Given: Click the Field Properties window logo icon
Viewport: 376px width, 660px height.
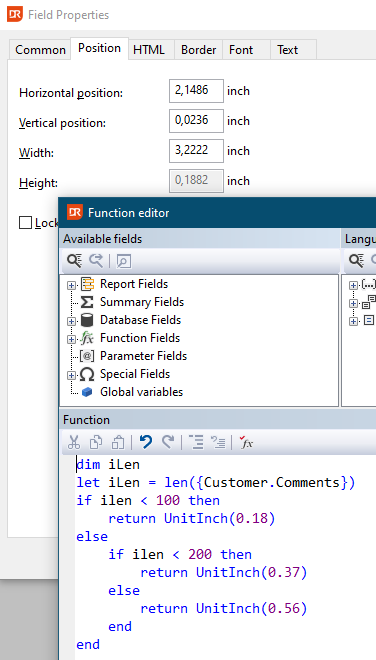Looking at the screenshot, I should click(x=15, y=14).
